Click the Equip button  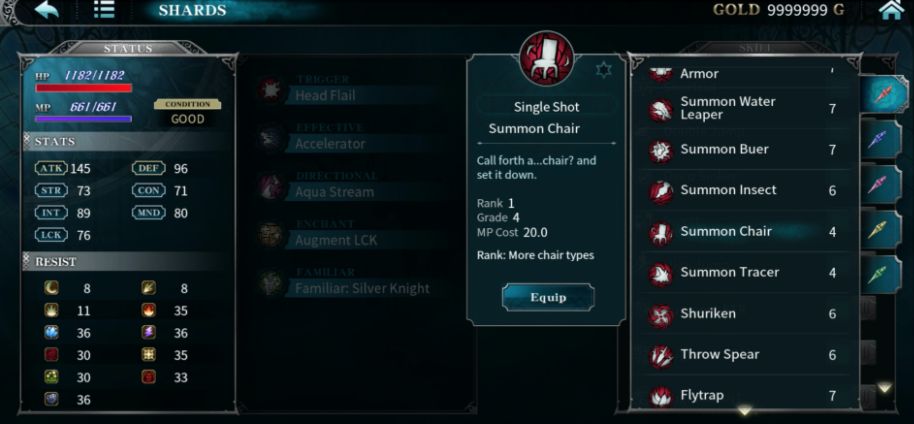point(548,297)
